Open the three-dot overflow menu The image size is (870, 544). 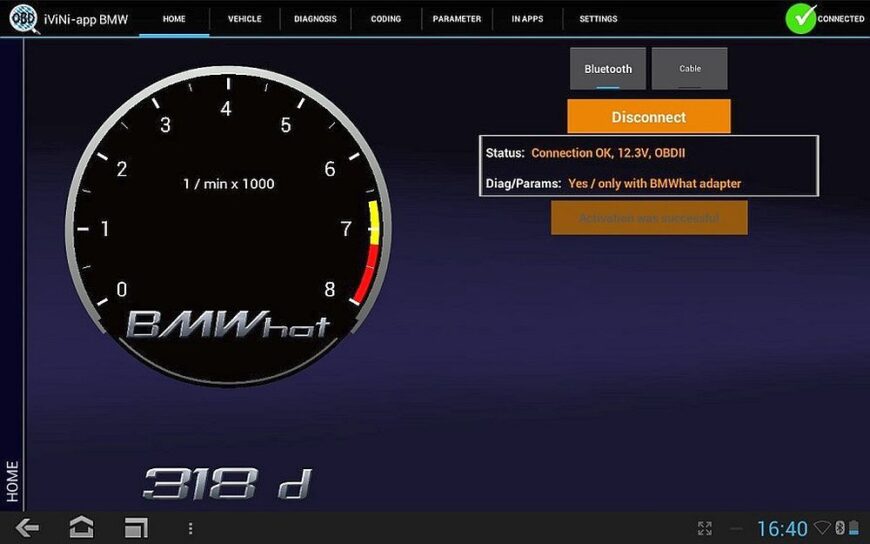tap(190, 527)
